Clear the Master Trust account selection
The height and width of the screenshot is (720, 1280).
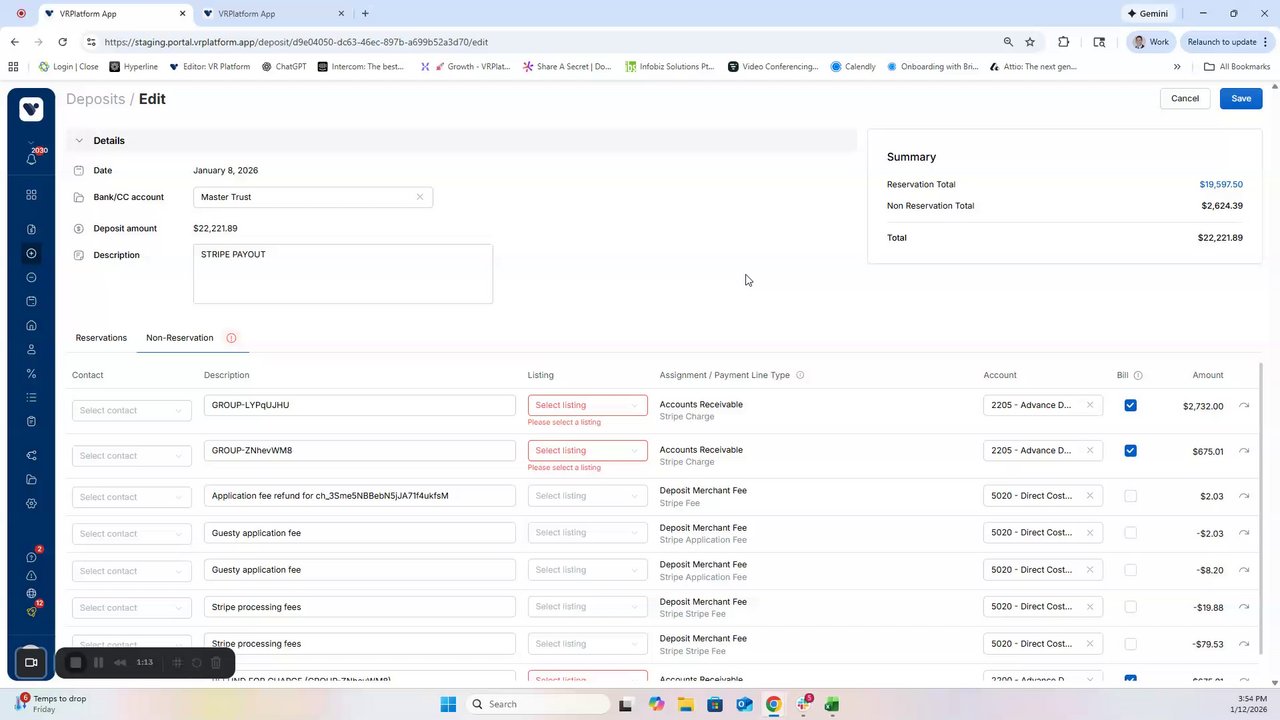(420, 197)
